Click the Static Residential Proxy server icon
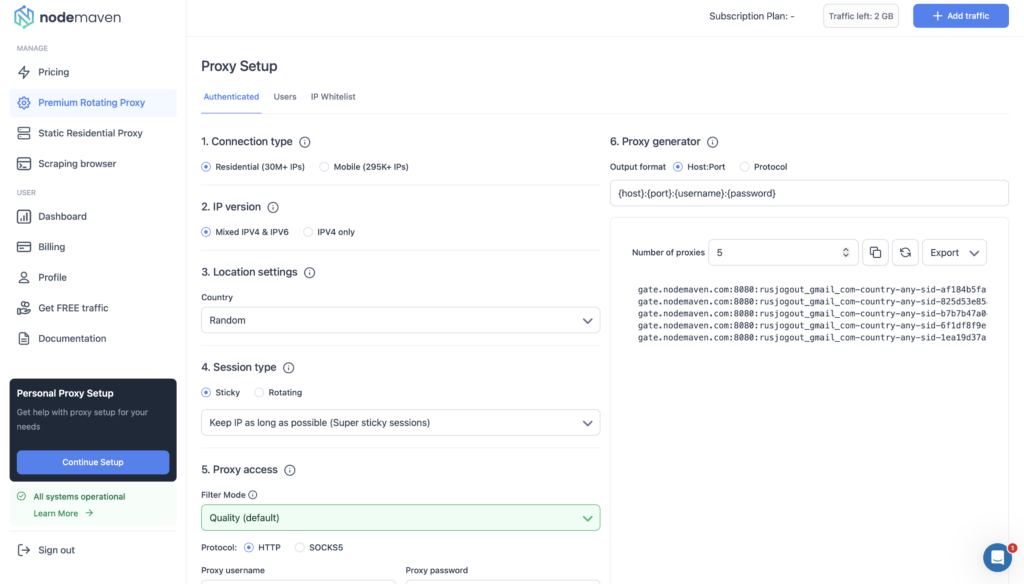This screenshot has height=584, width=1024. (24, 133)
